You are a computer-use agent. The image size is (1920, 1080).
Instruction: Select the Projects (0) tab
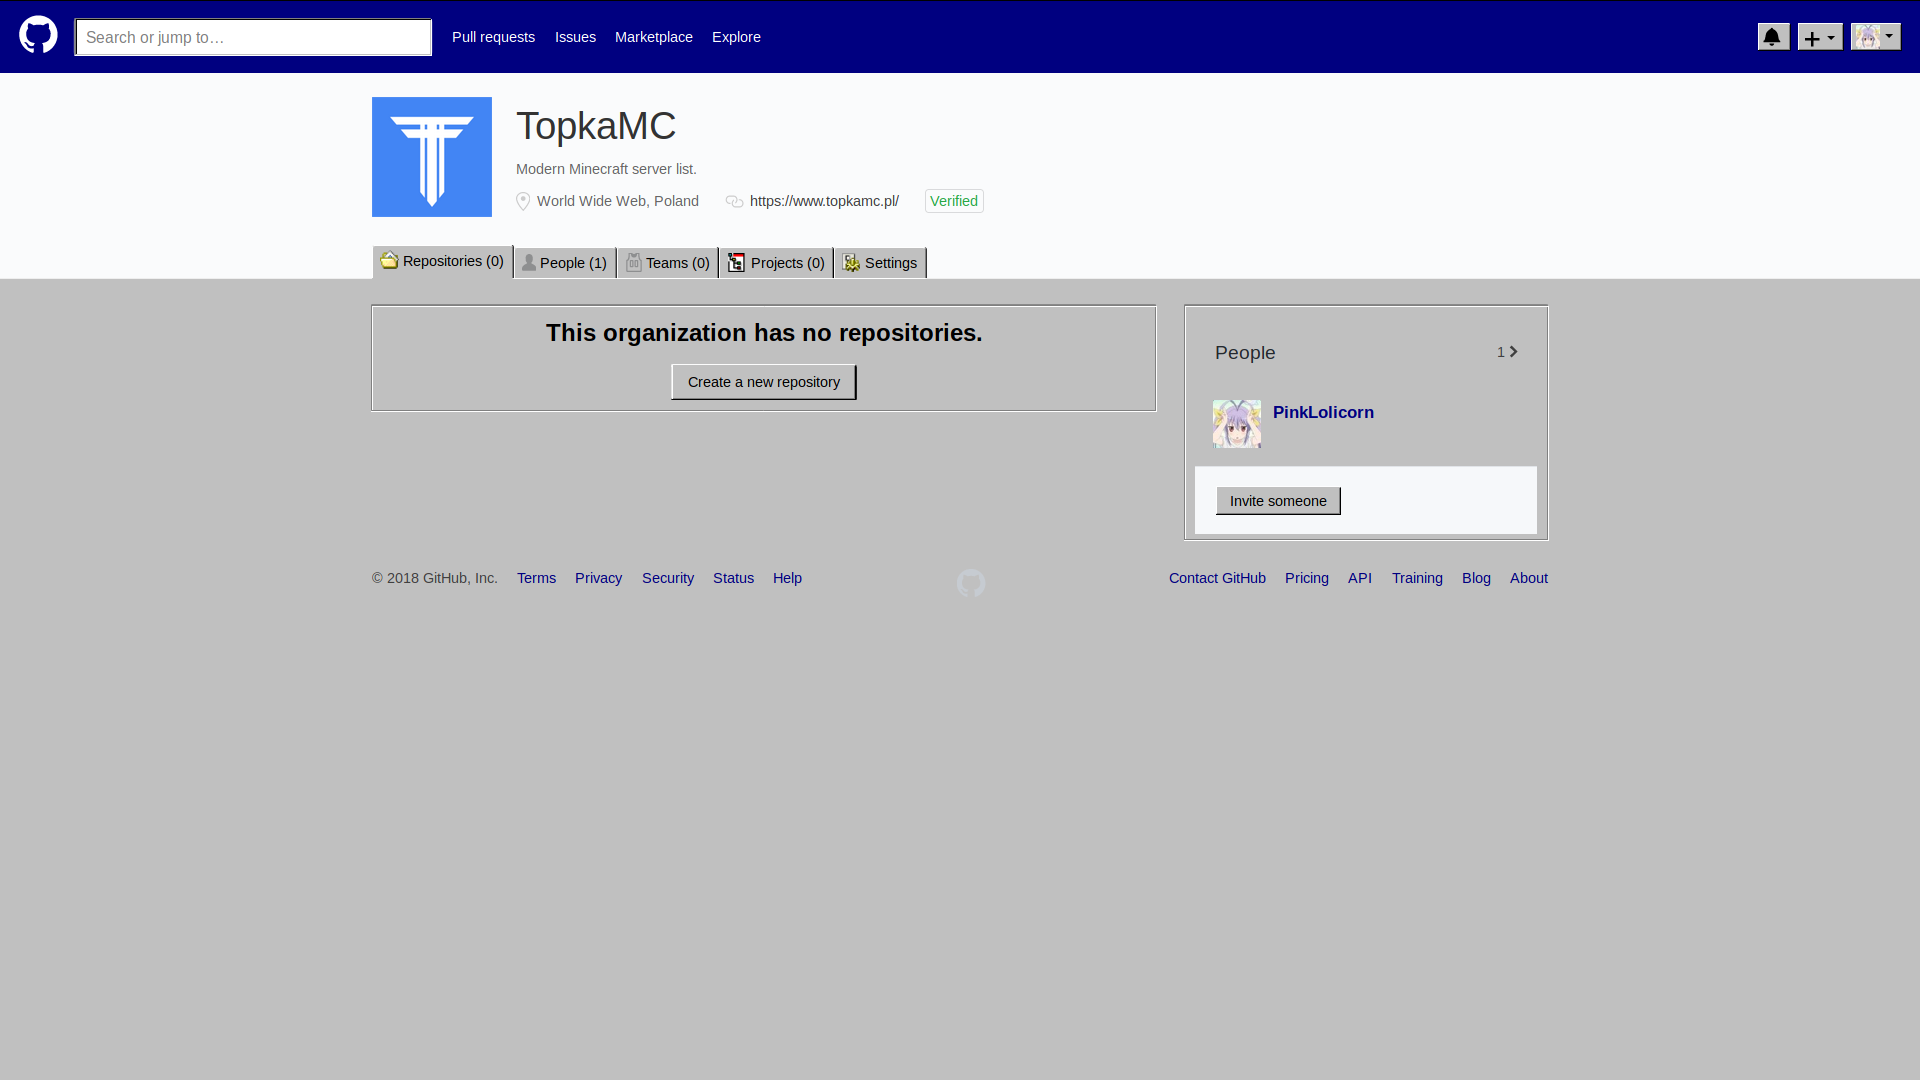click(776, 263)
